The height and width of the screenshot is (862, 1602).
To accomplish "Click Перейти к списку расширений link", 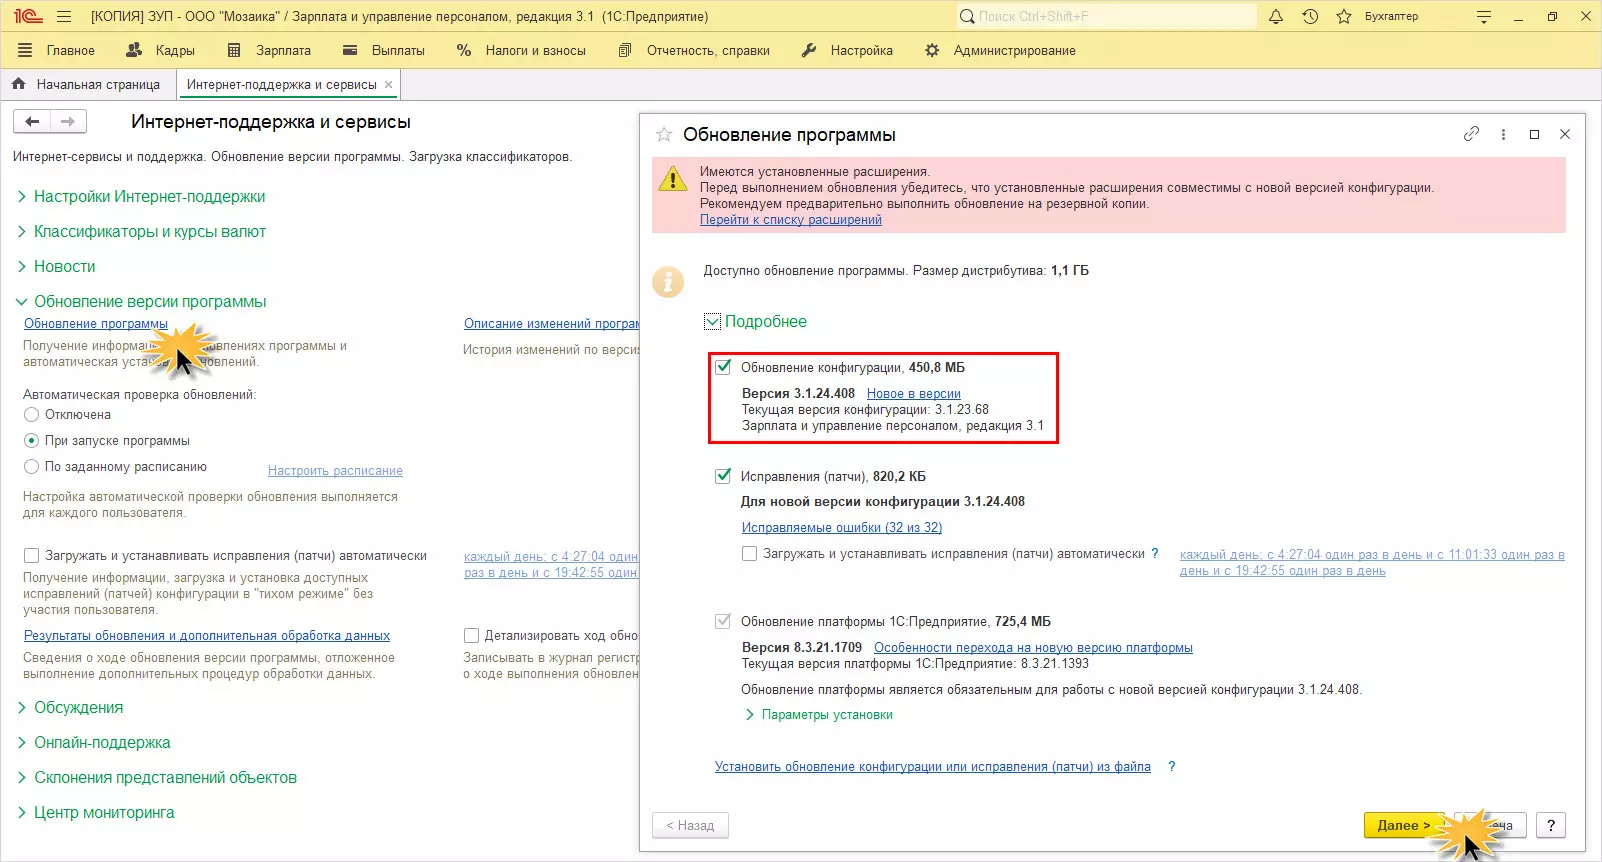I will pos(791,220).
